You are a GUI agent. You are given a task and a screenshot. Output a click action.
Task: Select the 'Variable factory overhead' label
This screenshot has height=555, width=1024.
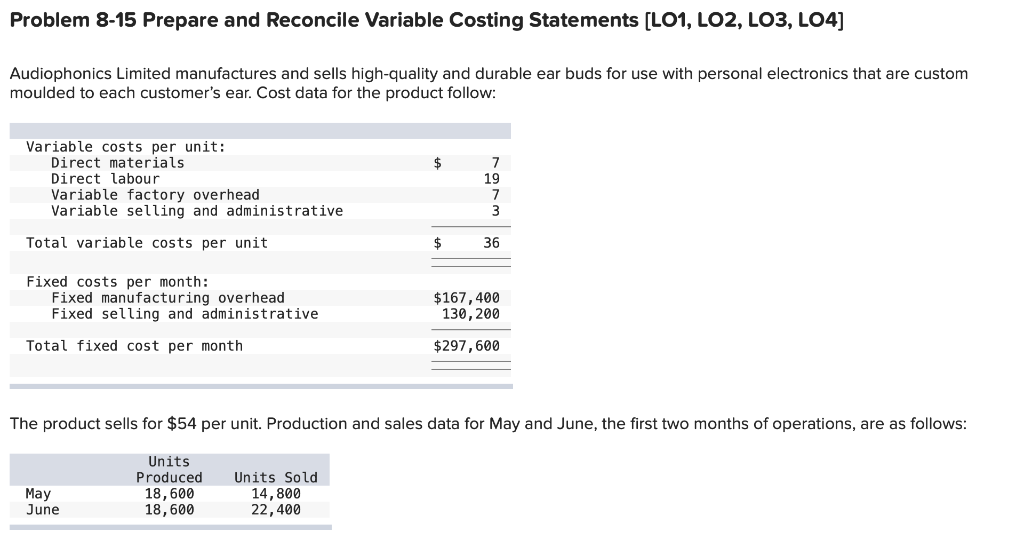155,195
